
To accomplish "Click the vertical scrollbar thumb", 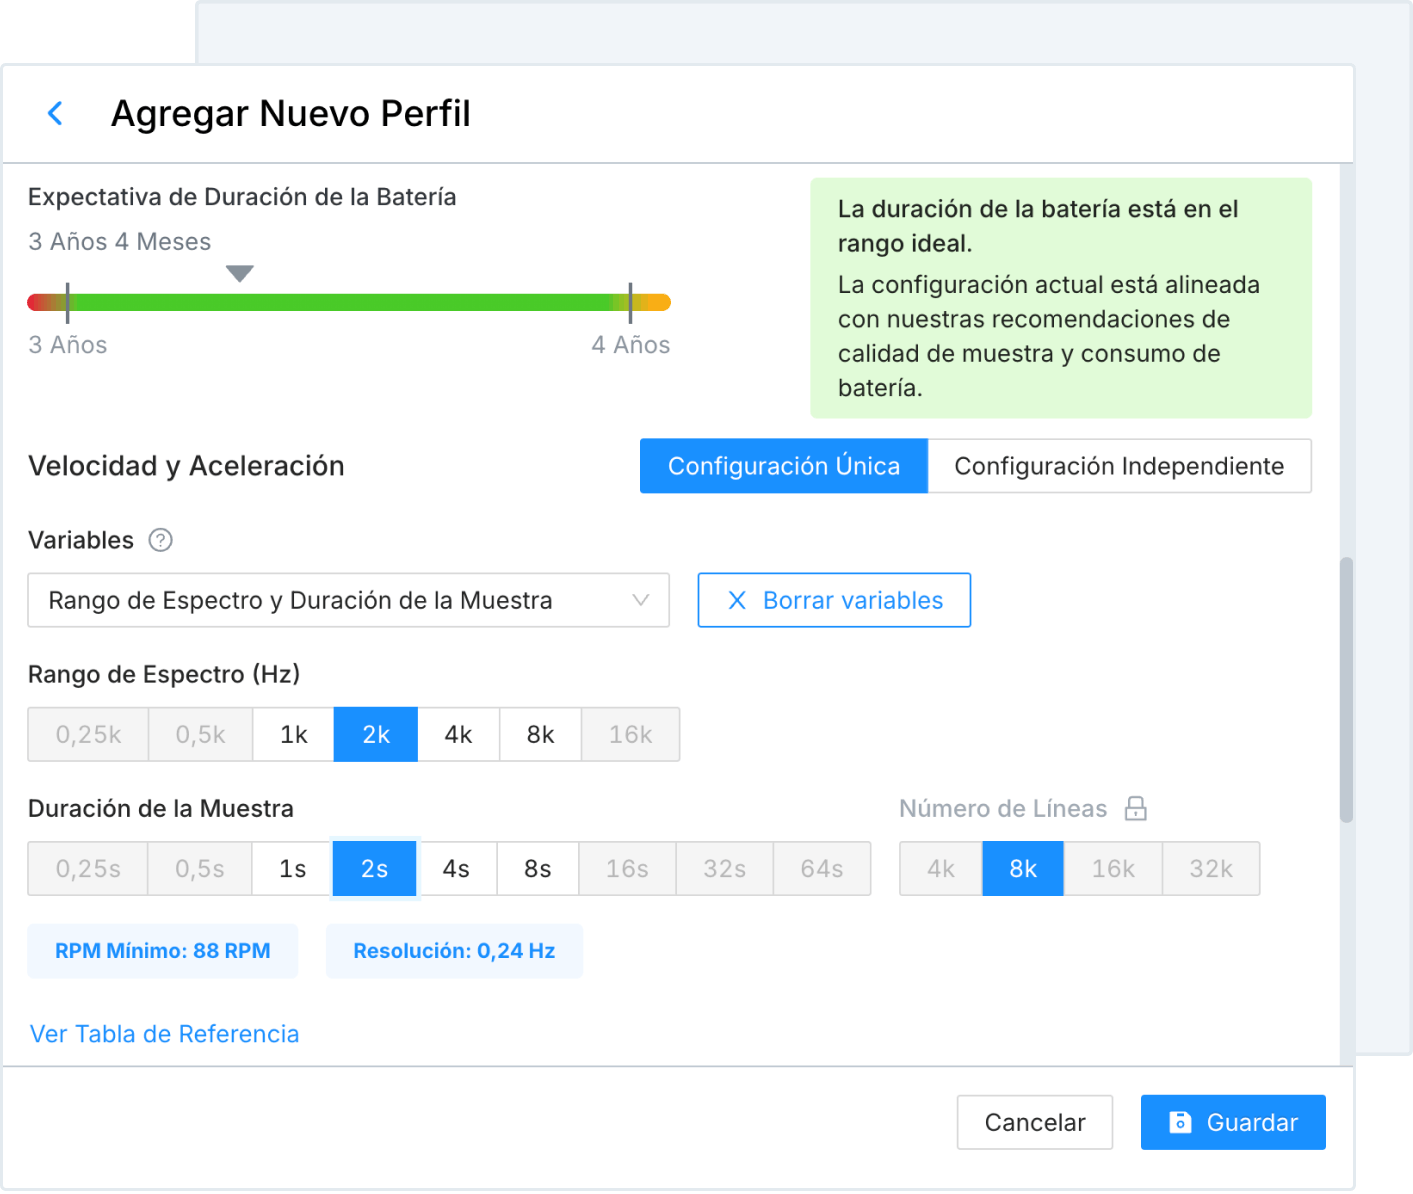I will pos(1346,690).
